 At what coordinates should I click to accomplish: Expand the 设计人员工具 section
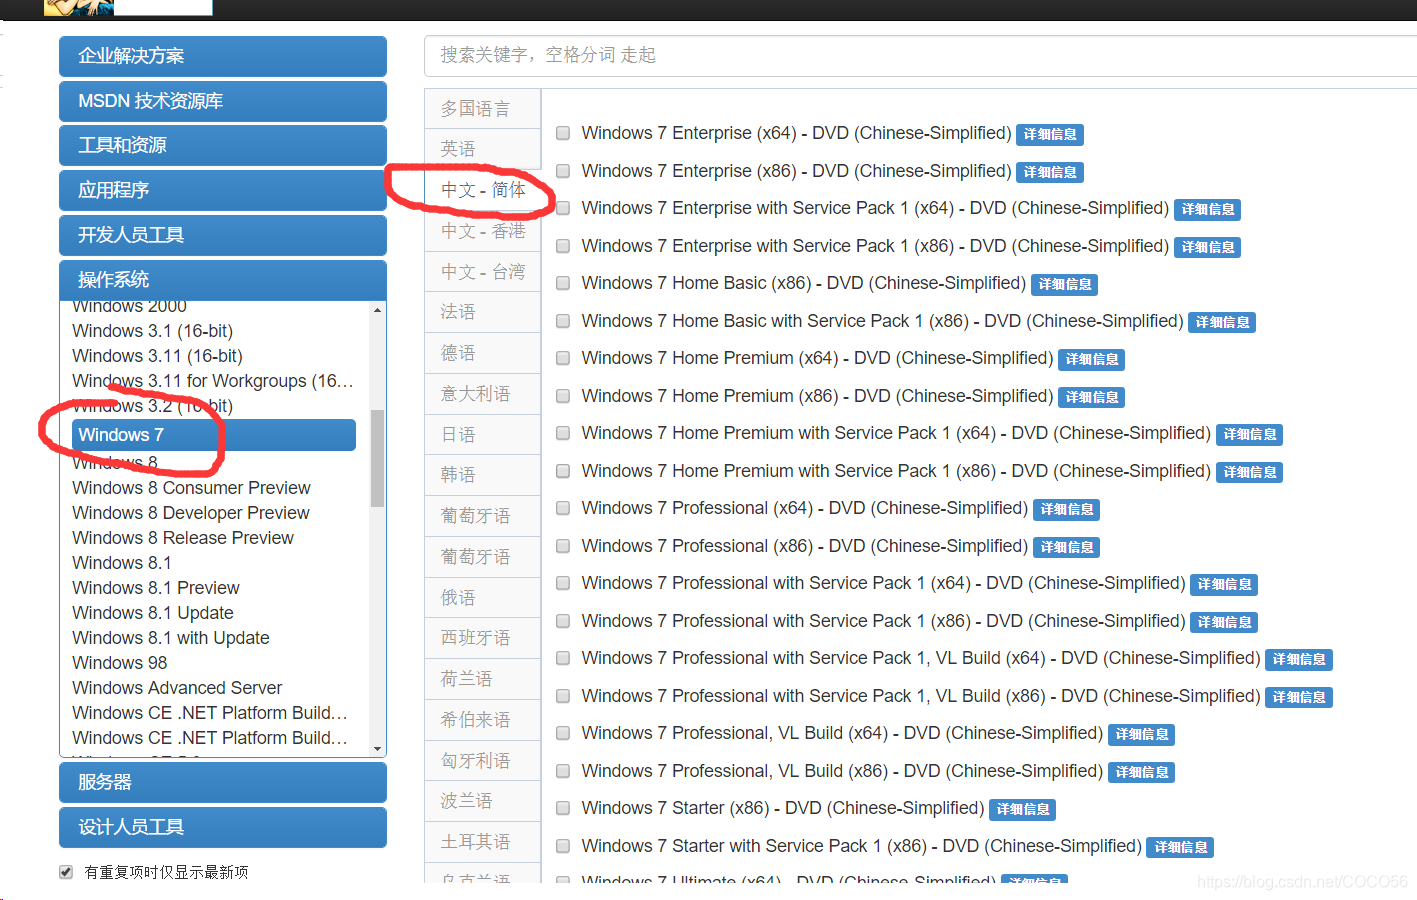(x=223, y=827)
